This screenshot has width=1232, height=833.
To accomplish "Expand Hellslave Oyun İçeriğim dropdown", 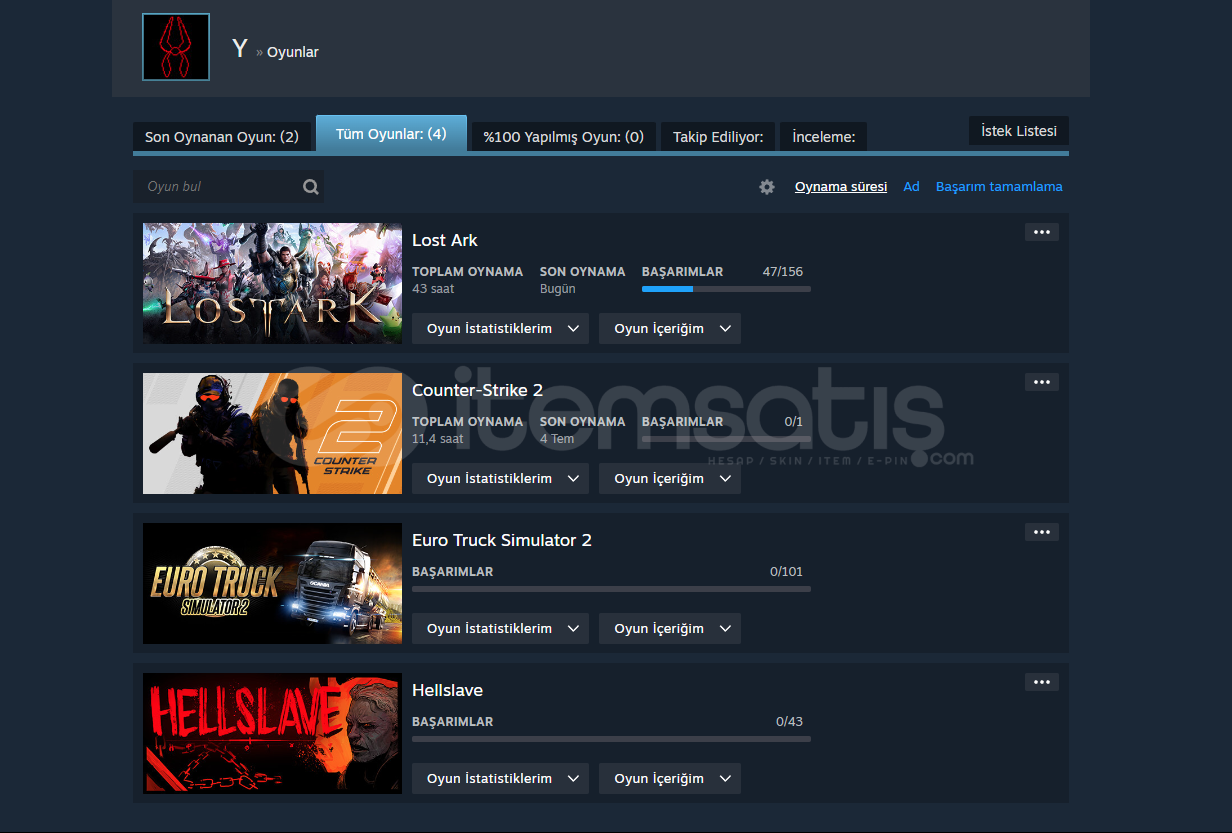I will (x=670, y=779).
